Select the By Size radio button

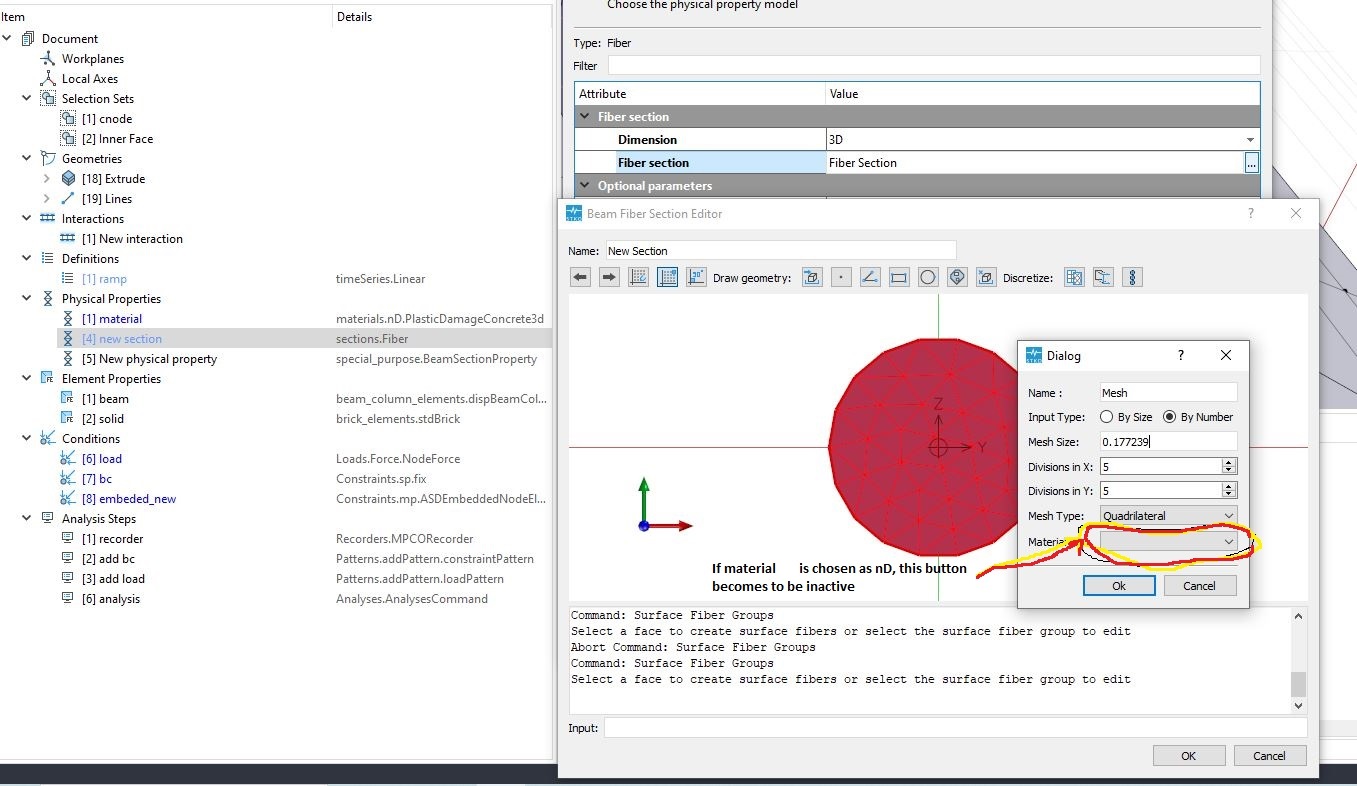(1106, 417)
